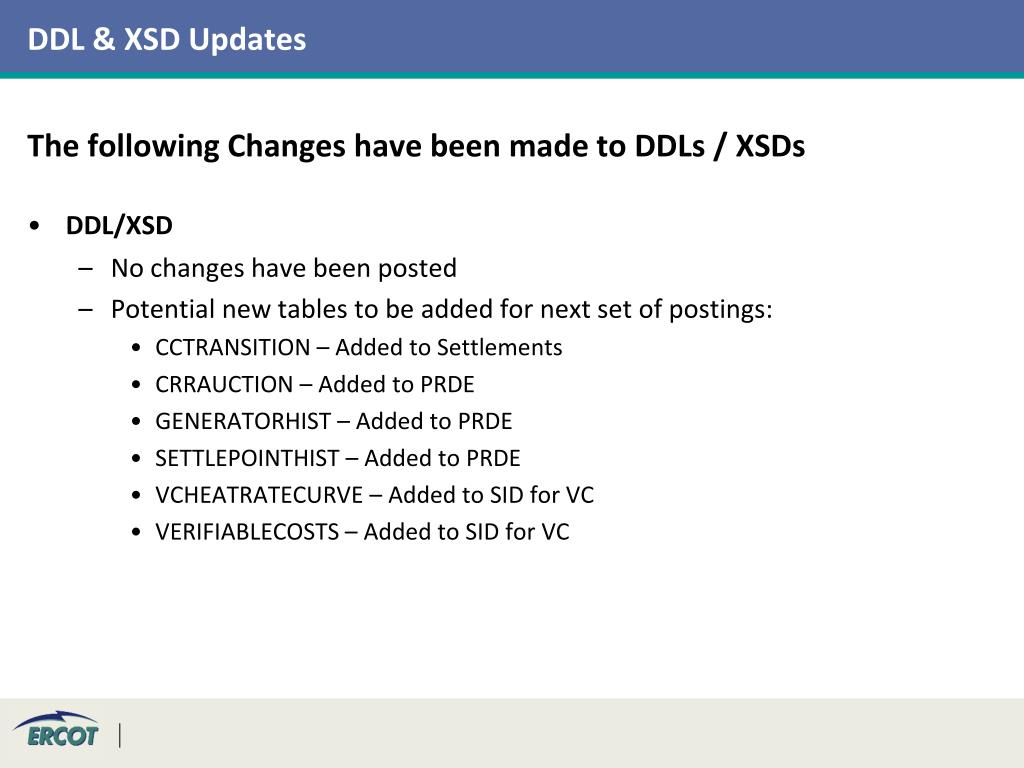The height and width of the screenshot is (768, 1024).
Task: Click the VCHEATRATECURVE table entry
Action: (375, 495)
